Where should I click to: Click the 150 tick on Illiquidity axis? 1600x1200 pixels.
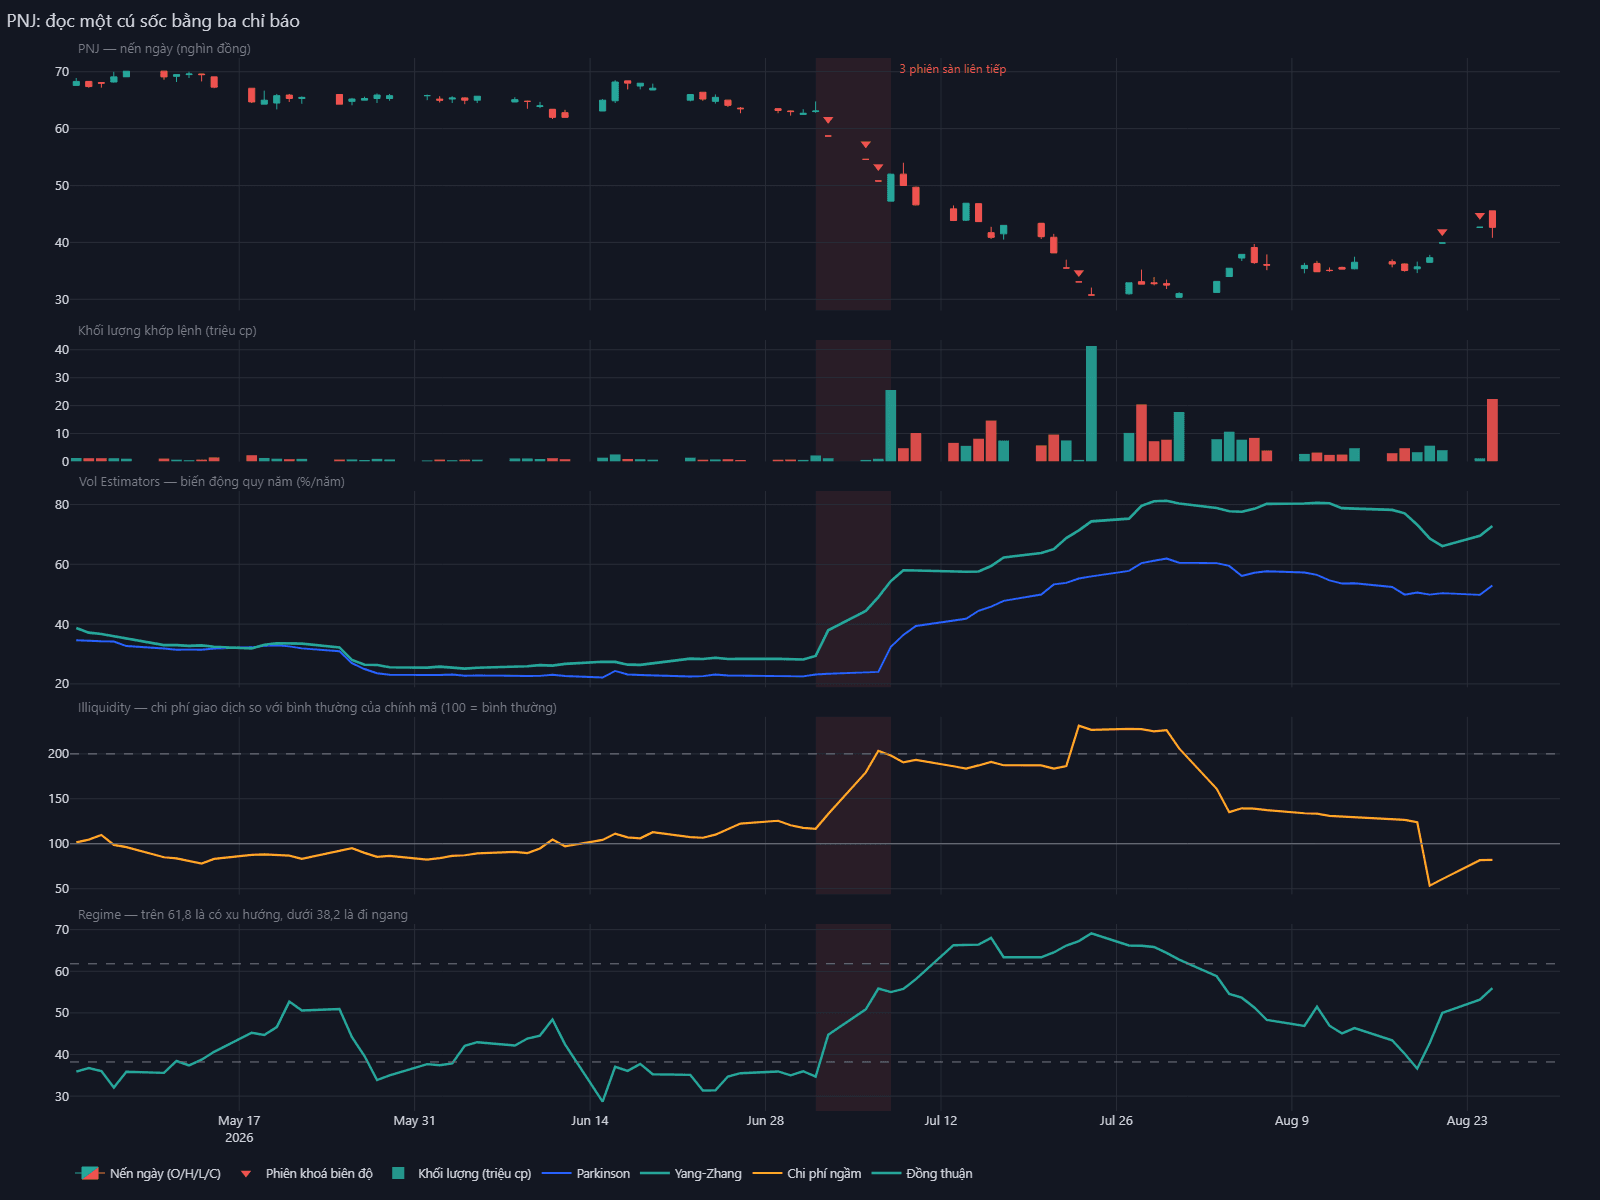tap(58, 799)
